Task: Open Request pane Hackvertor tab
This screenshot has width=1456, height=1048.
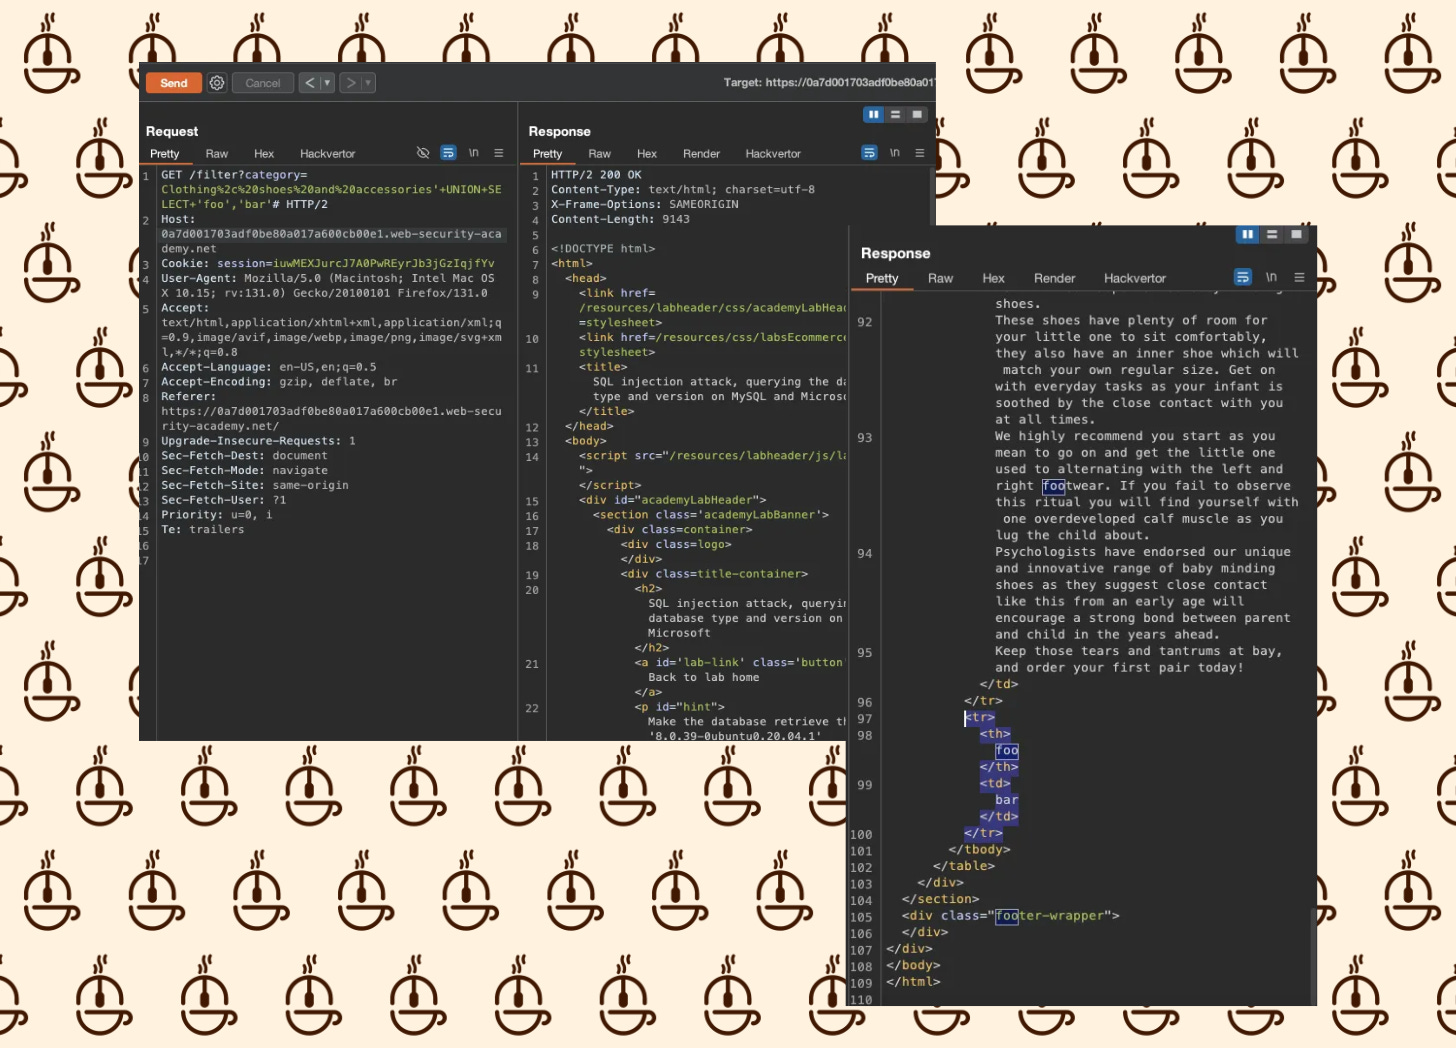Action: (328, 154)
